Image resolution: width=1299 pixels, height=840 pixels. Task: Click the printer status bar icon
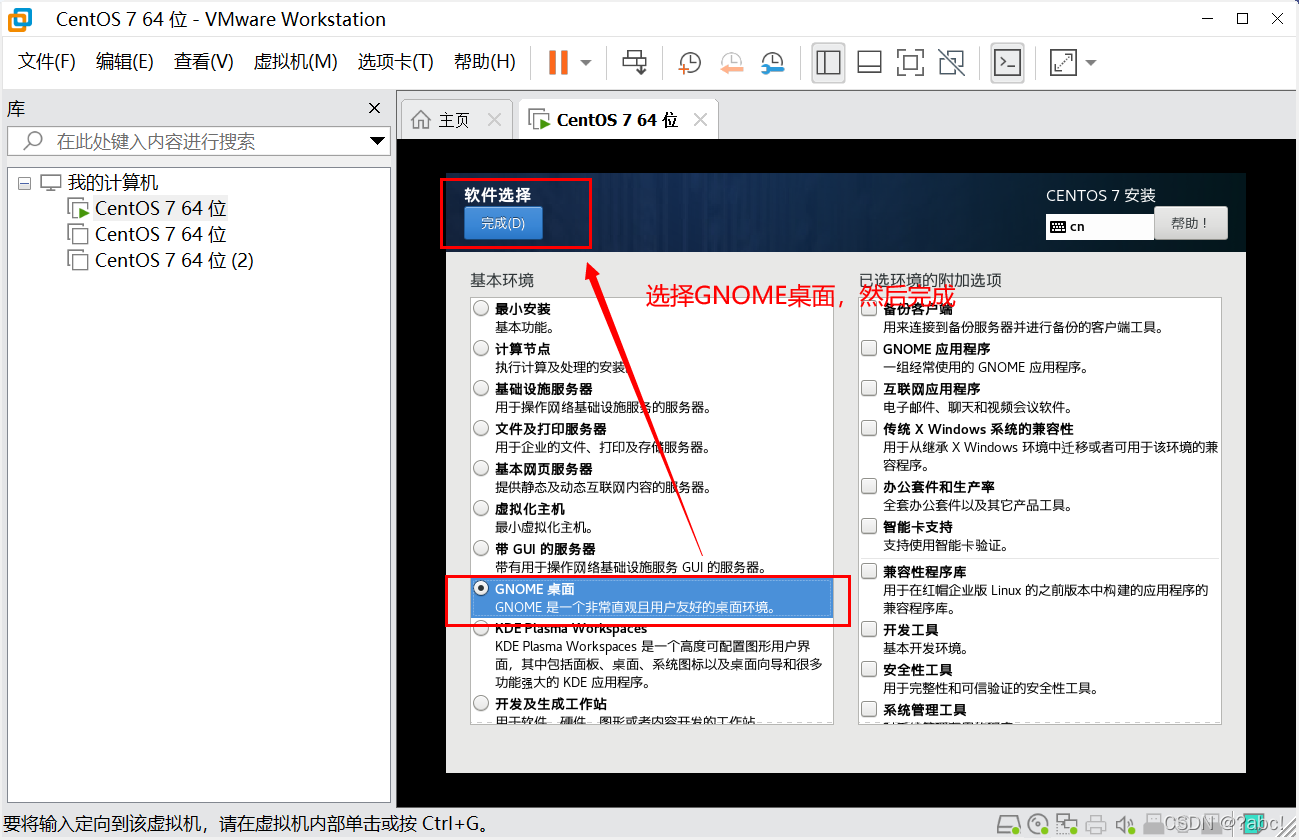[x=1097, y=825]
